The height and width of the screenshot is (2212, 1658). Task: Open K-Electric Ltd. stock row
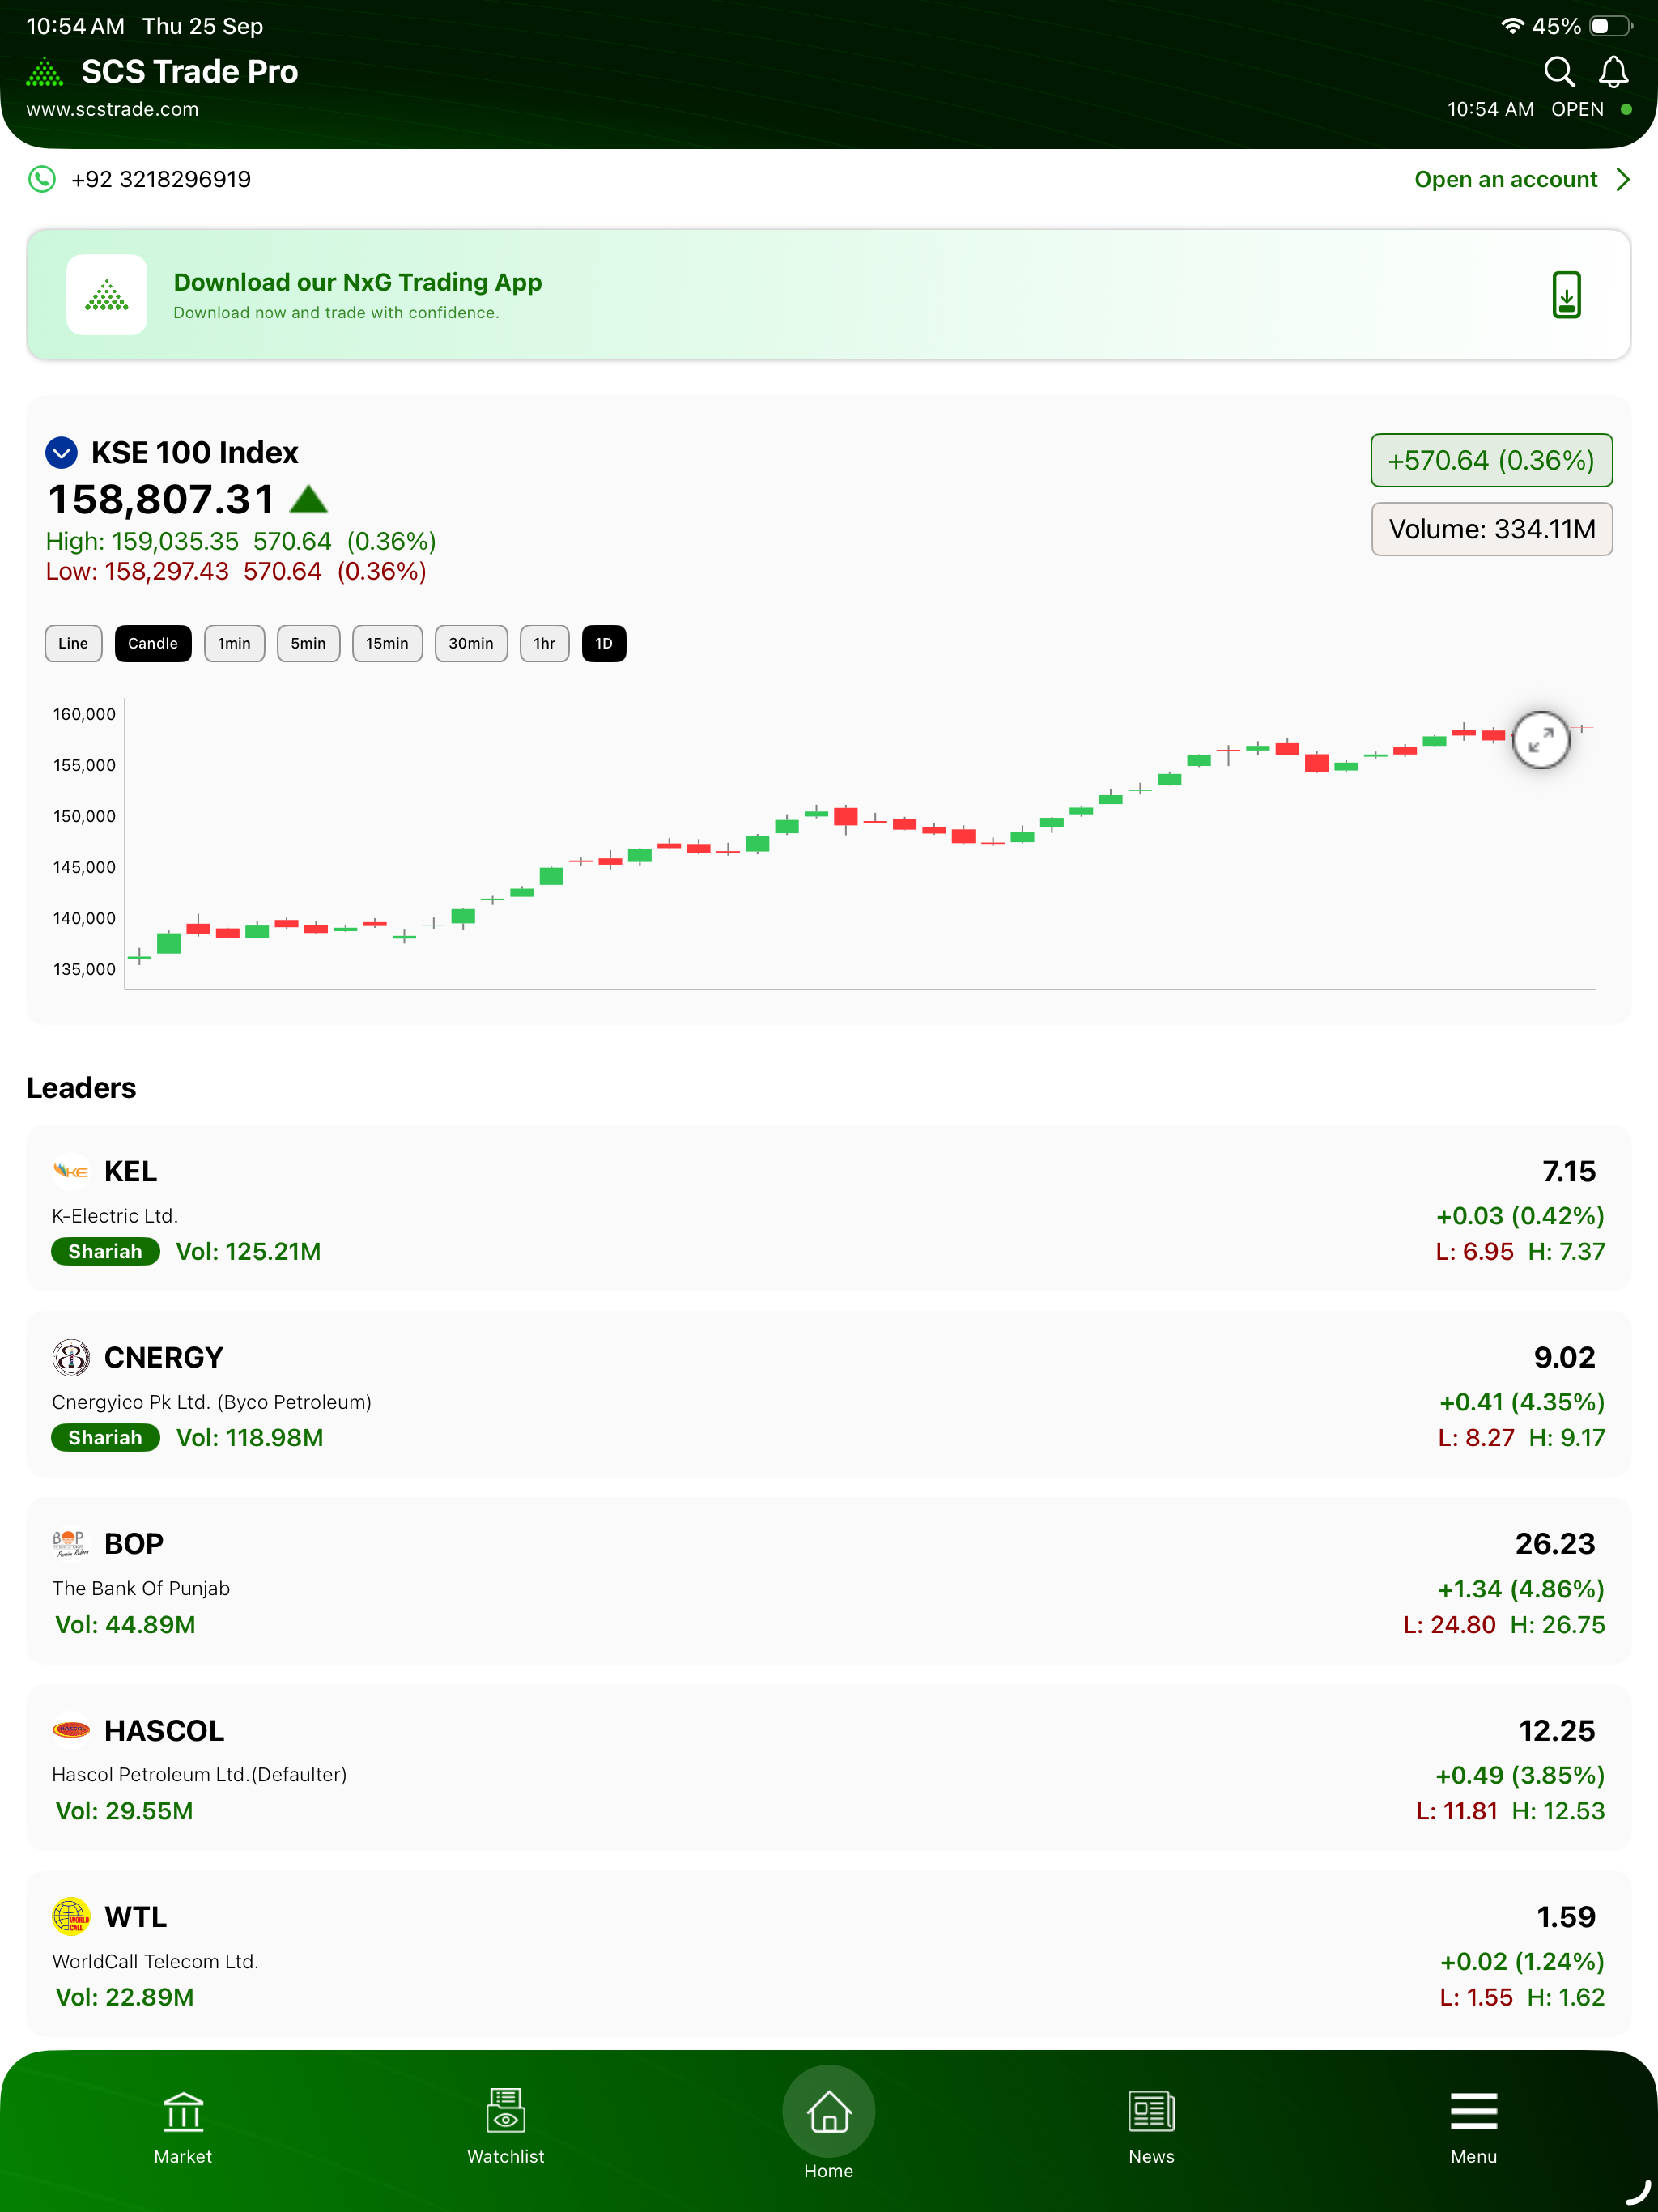pos(829,1208)
